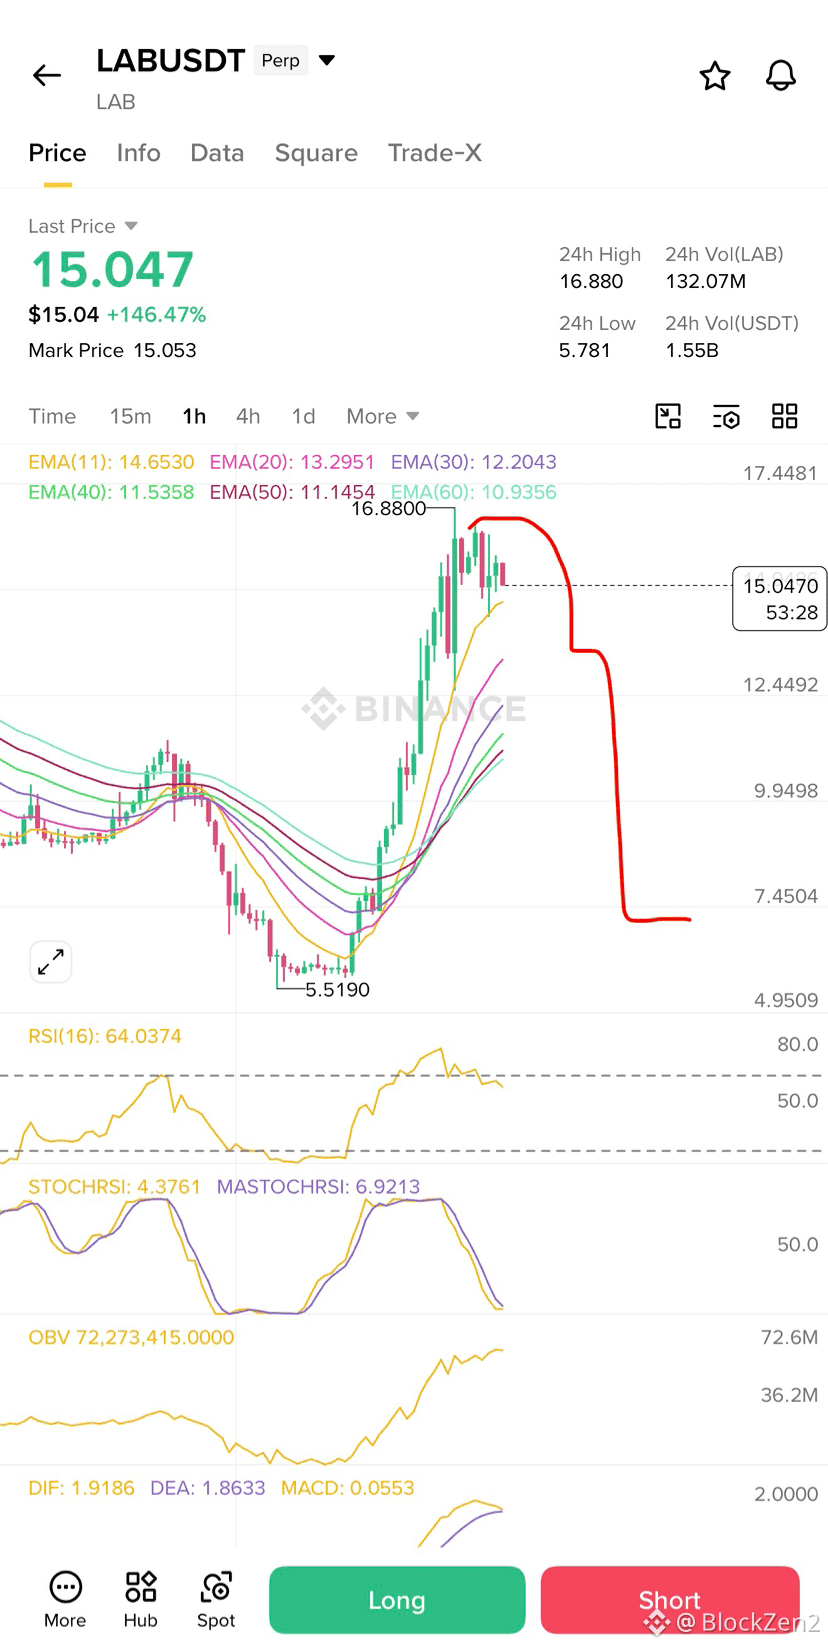Switch to the Square tab
828x1648 pixels.
(x=316, y=153)
